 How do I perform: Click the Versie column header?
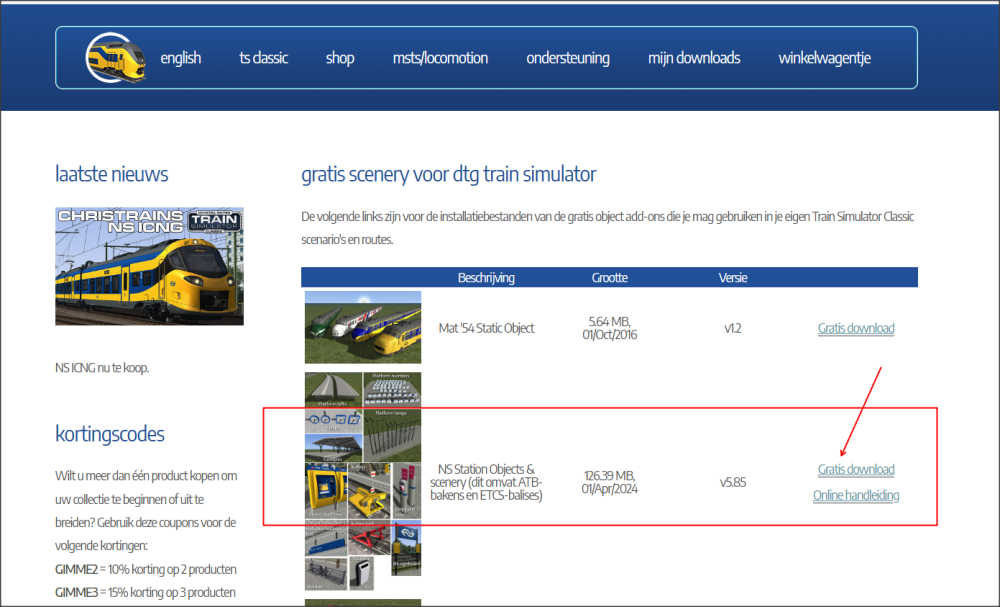click(x=732, y=277)
